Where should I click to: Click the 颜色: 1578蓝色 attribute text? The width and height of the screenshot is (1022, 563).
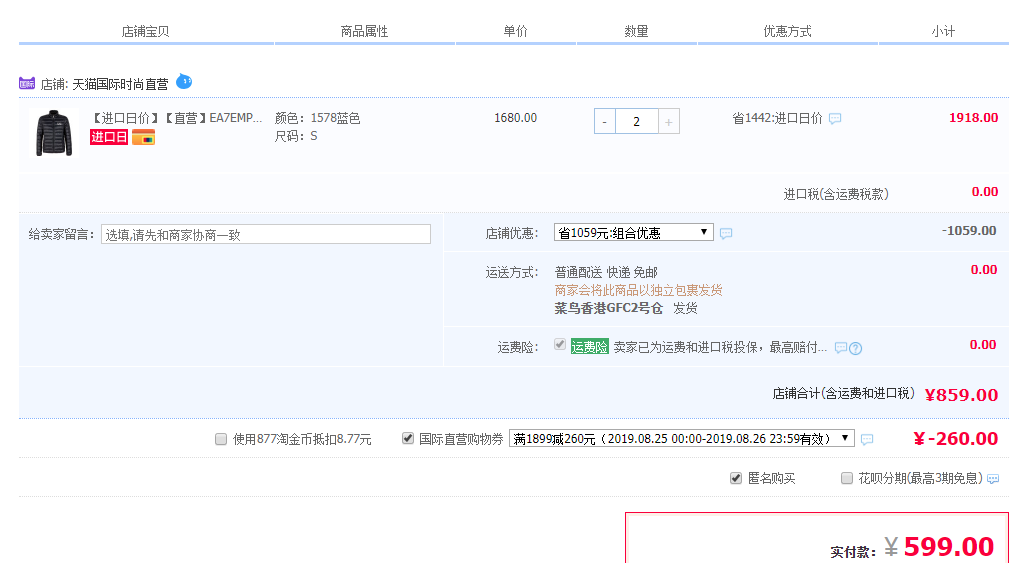coord(317,118)
